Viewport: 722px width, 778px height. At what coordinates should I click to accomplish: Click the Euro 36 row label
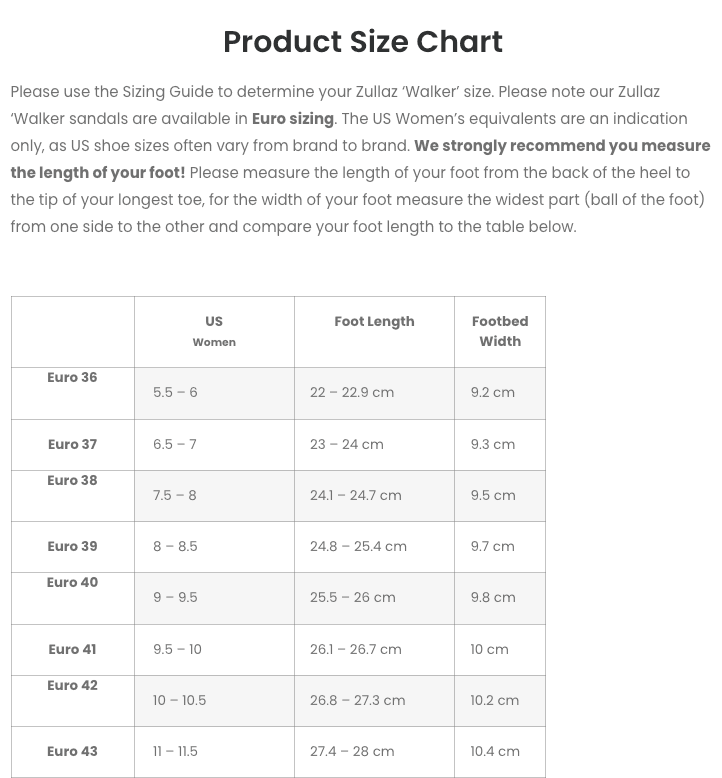[x=72, y=377]
